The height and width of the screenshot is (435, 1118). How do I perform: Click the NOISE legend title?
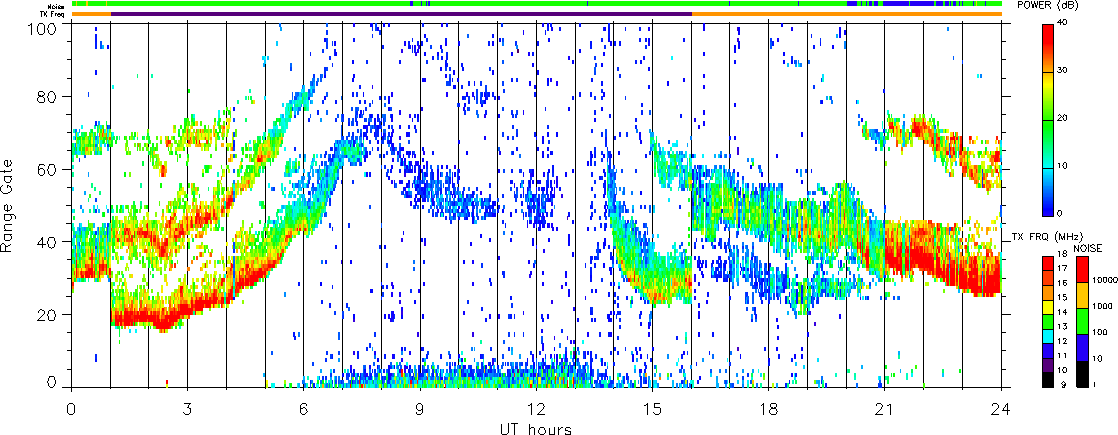1087,248
